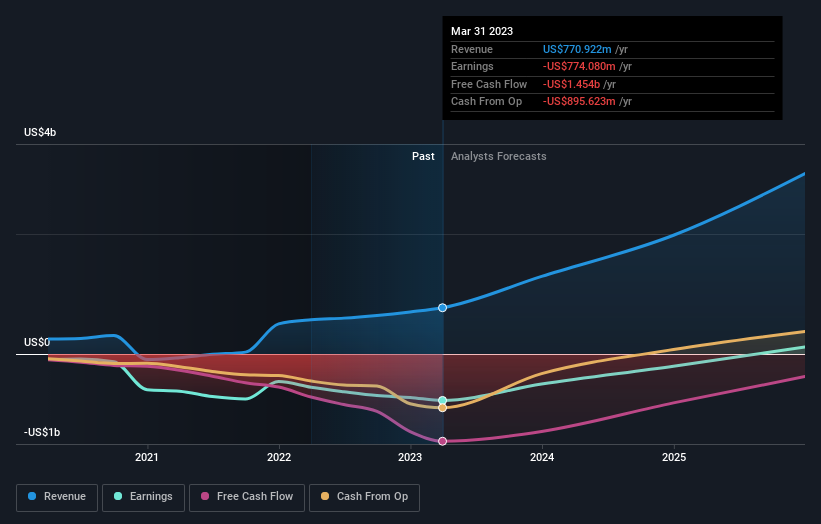Click the Free Cash Flow label in tooltip
This screenshot has width=821, height=524.
click(489, 84)
